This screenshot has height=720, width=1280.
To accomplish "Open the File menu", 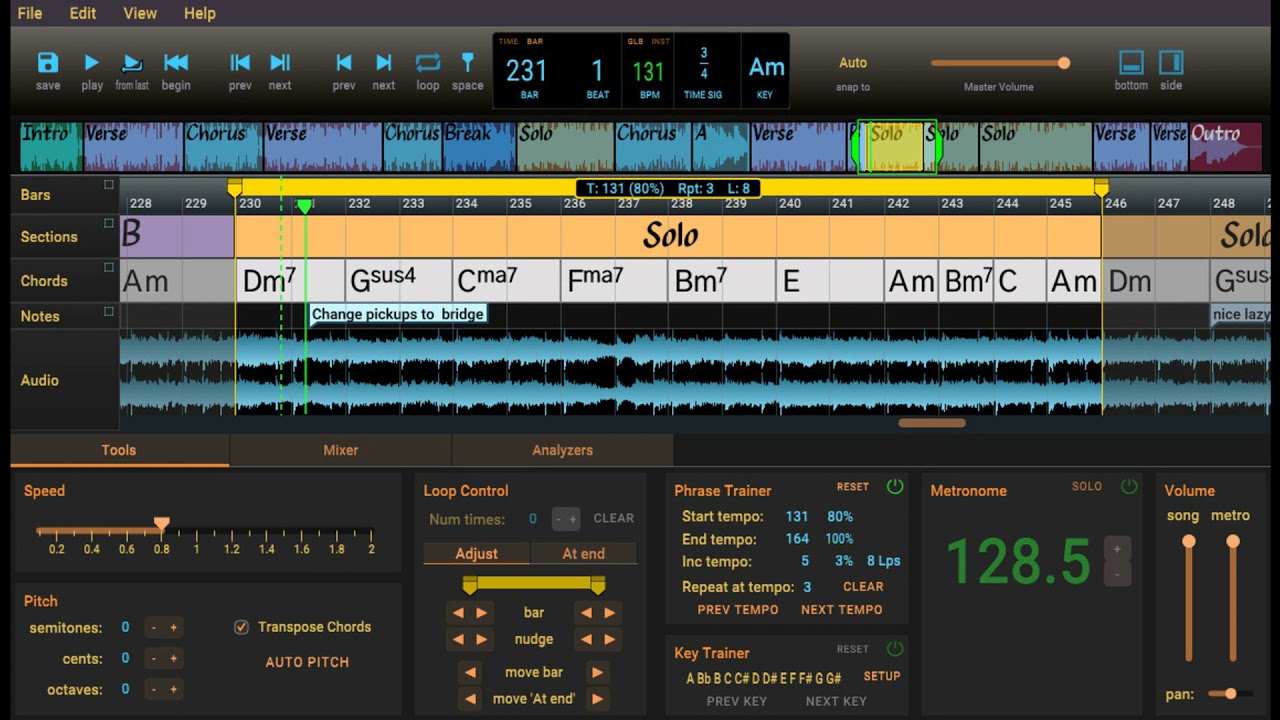I will pos(30,13).
